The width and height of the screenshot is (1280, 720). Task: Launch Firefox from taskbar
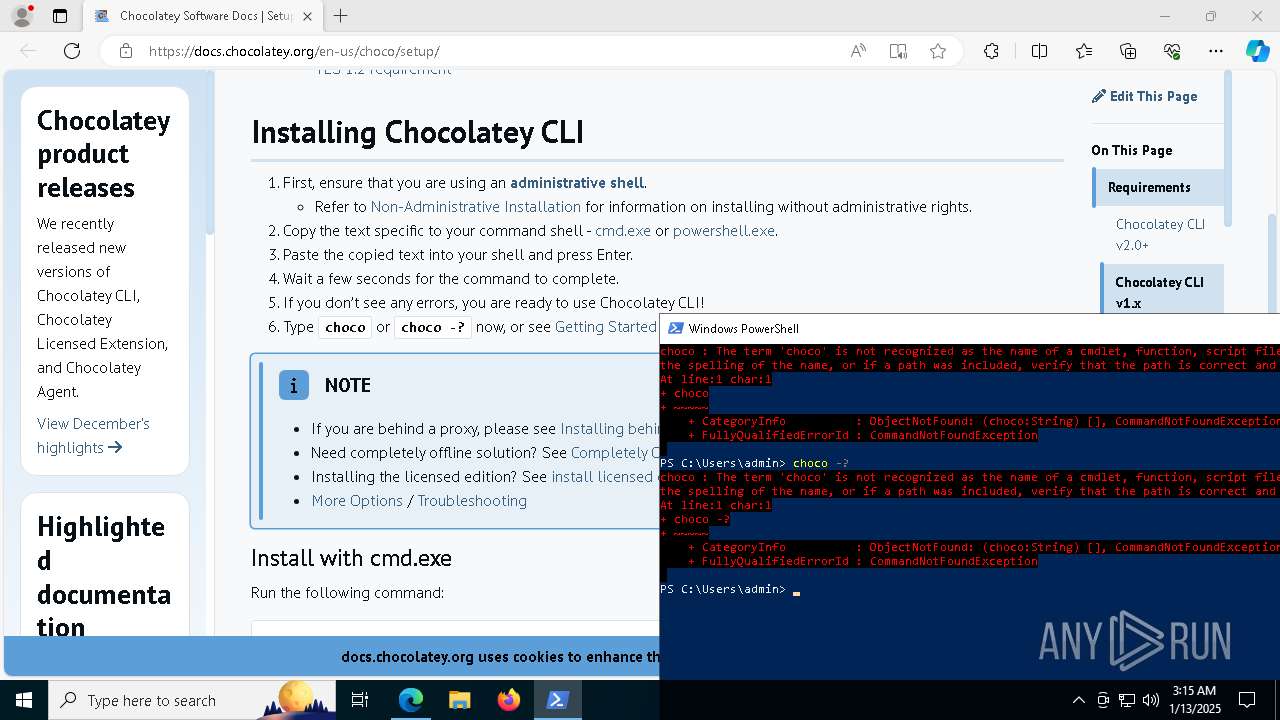[x=508, y=700]
